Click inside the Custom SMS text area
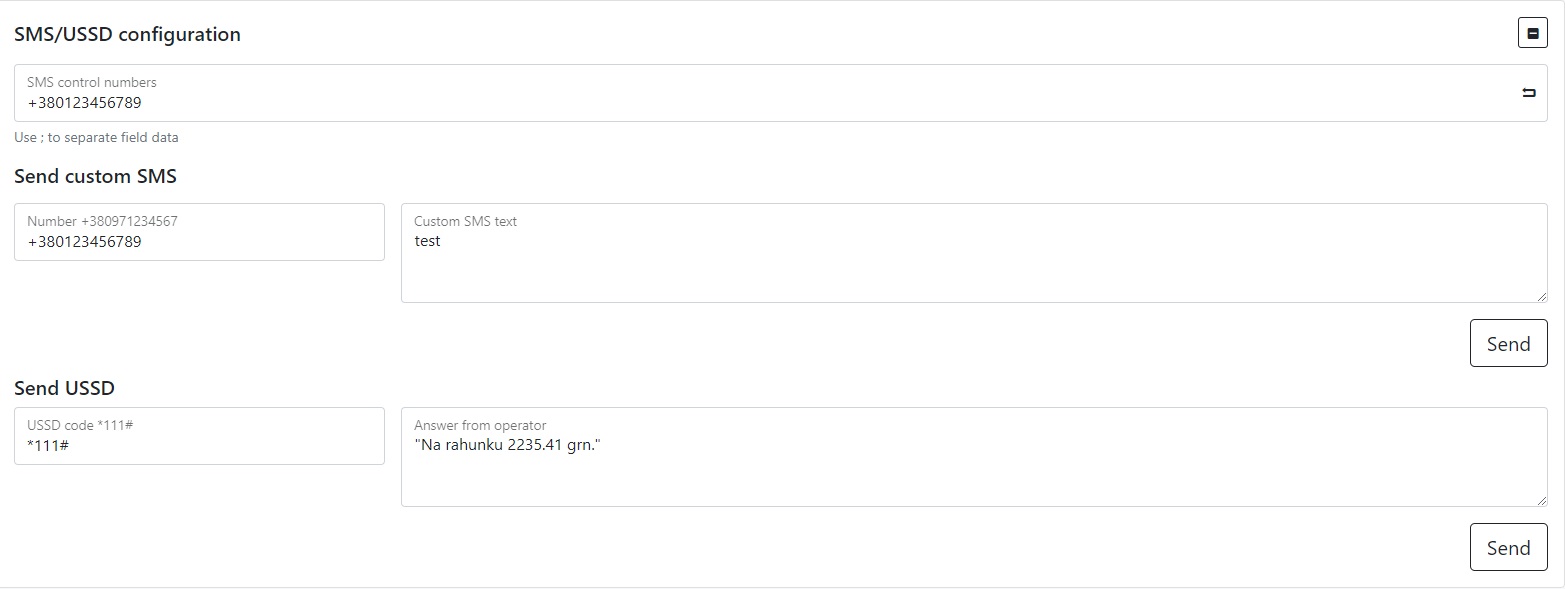Screen dimensions: 1565x589 click(x=973, y=265)
